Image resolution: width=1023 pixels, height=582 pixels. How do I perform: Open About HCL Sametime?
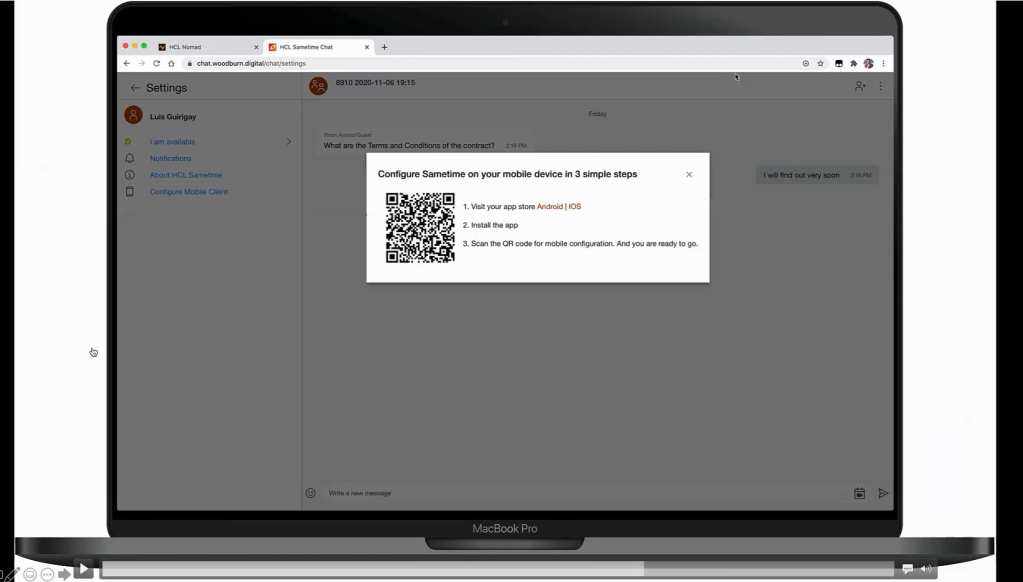(x=186, y=175)
